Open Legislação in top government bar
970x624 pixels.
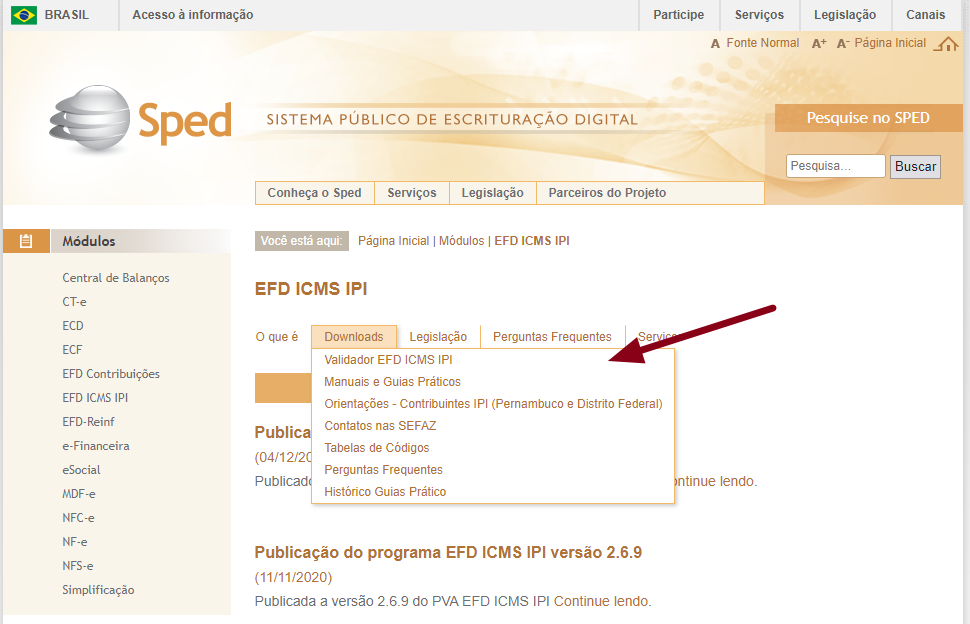click(844, 15)
